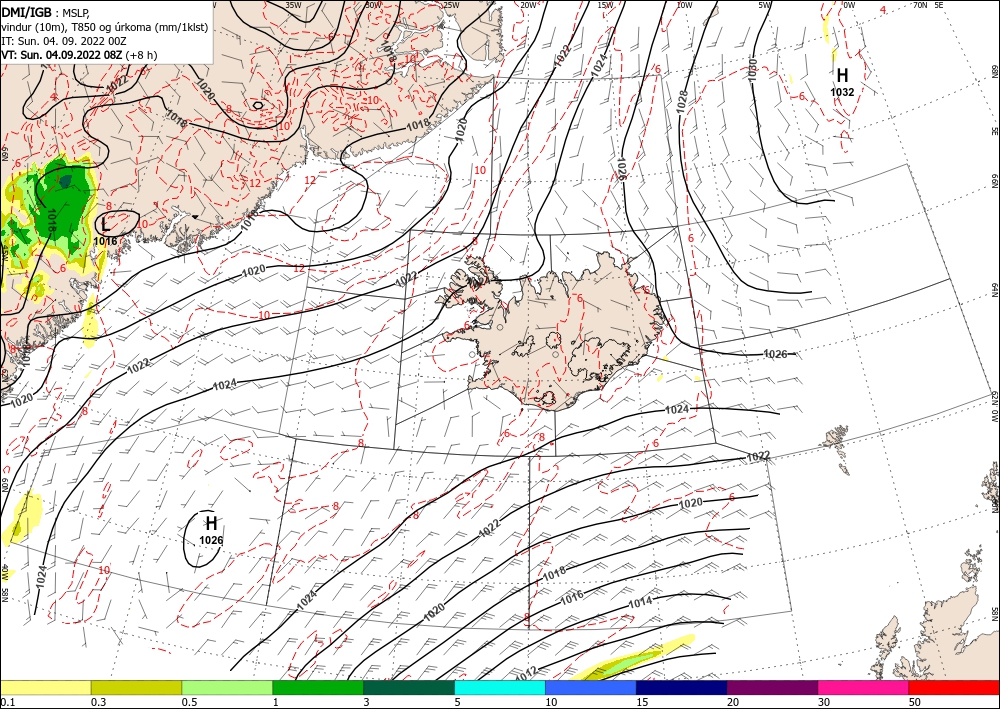The height and width of the screenshot is (709, 1000).
Task: Click the '30' legend value
Action: (823, 702)
